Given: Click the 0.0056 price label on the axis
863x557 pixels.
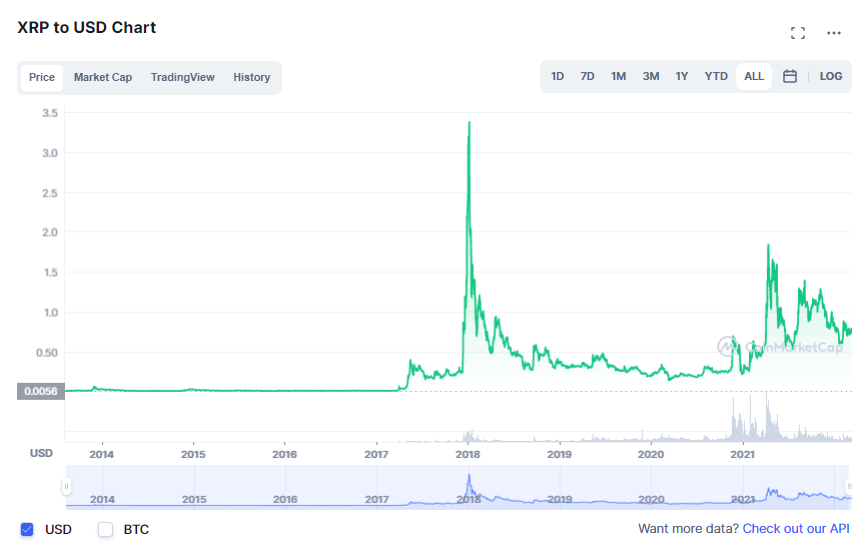Looking at the screenshot, I should click(41, 391).
